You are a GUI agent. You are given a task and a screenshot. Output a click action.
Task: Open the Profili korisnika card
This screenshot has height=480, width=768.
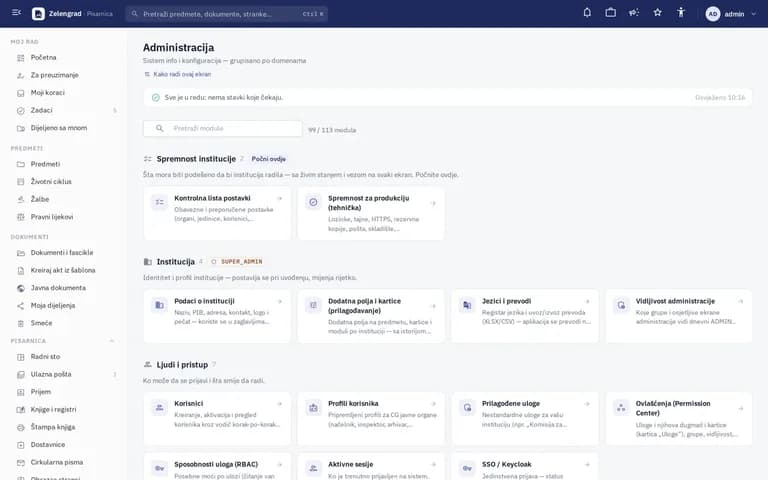[371, 418]
